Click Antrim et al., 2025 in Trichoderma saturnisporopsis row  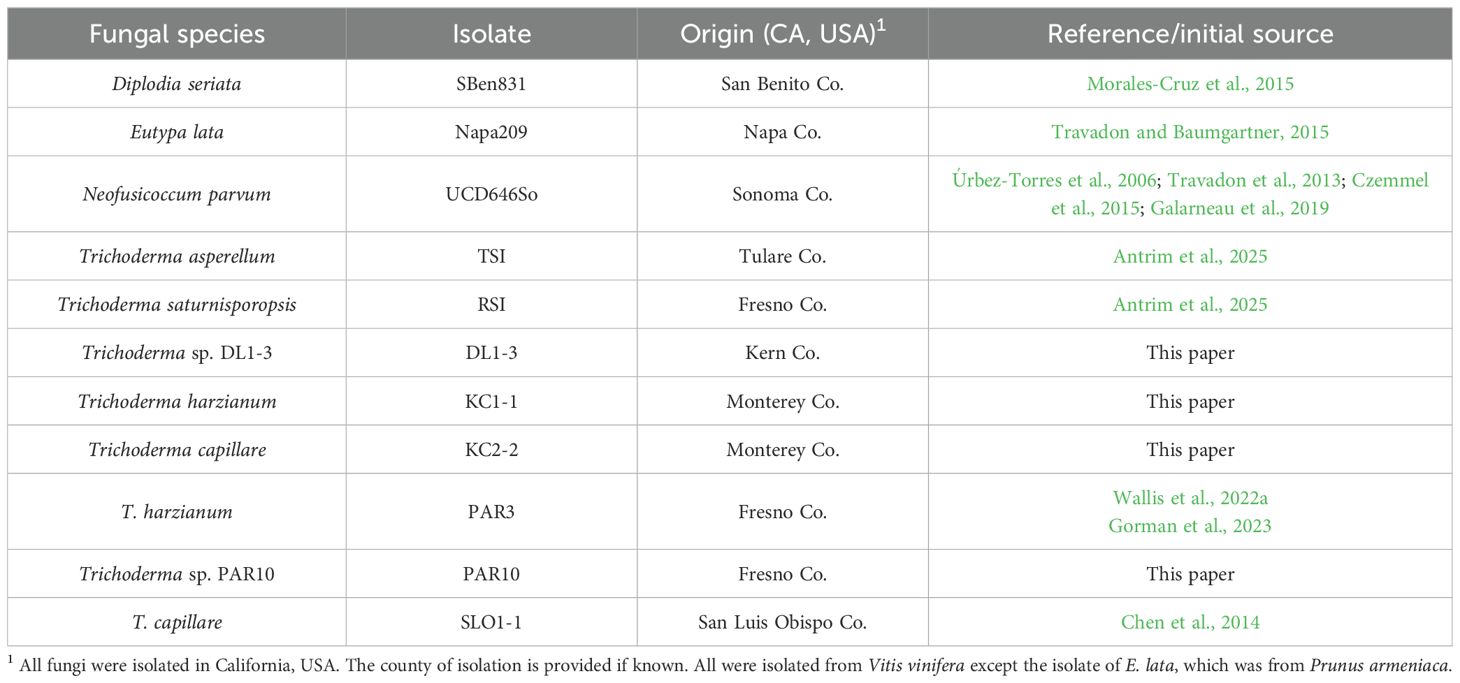pos(1190,305)
